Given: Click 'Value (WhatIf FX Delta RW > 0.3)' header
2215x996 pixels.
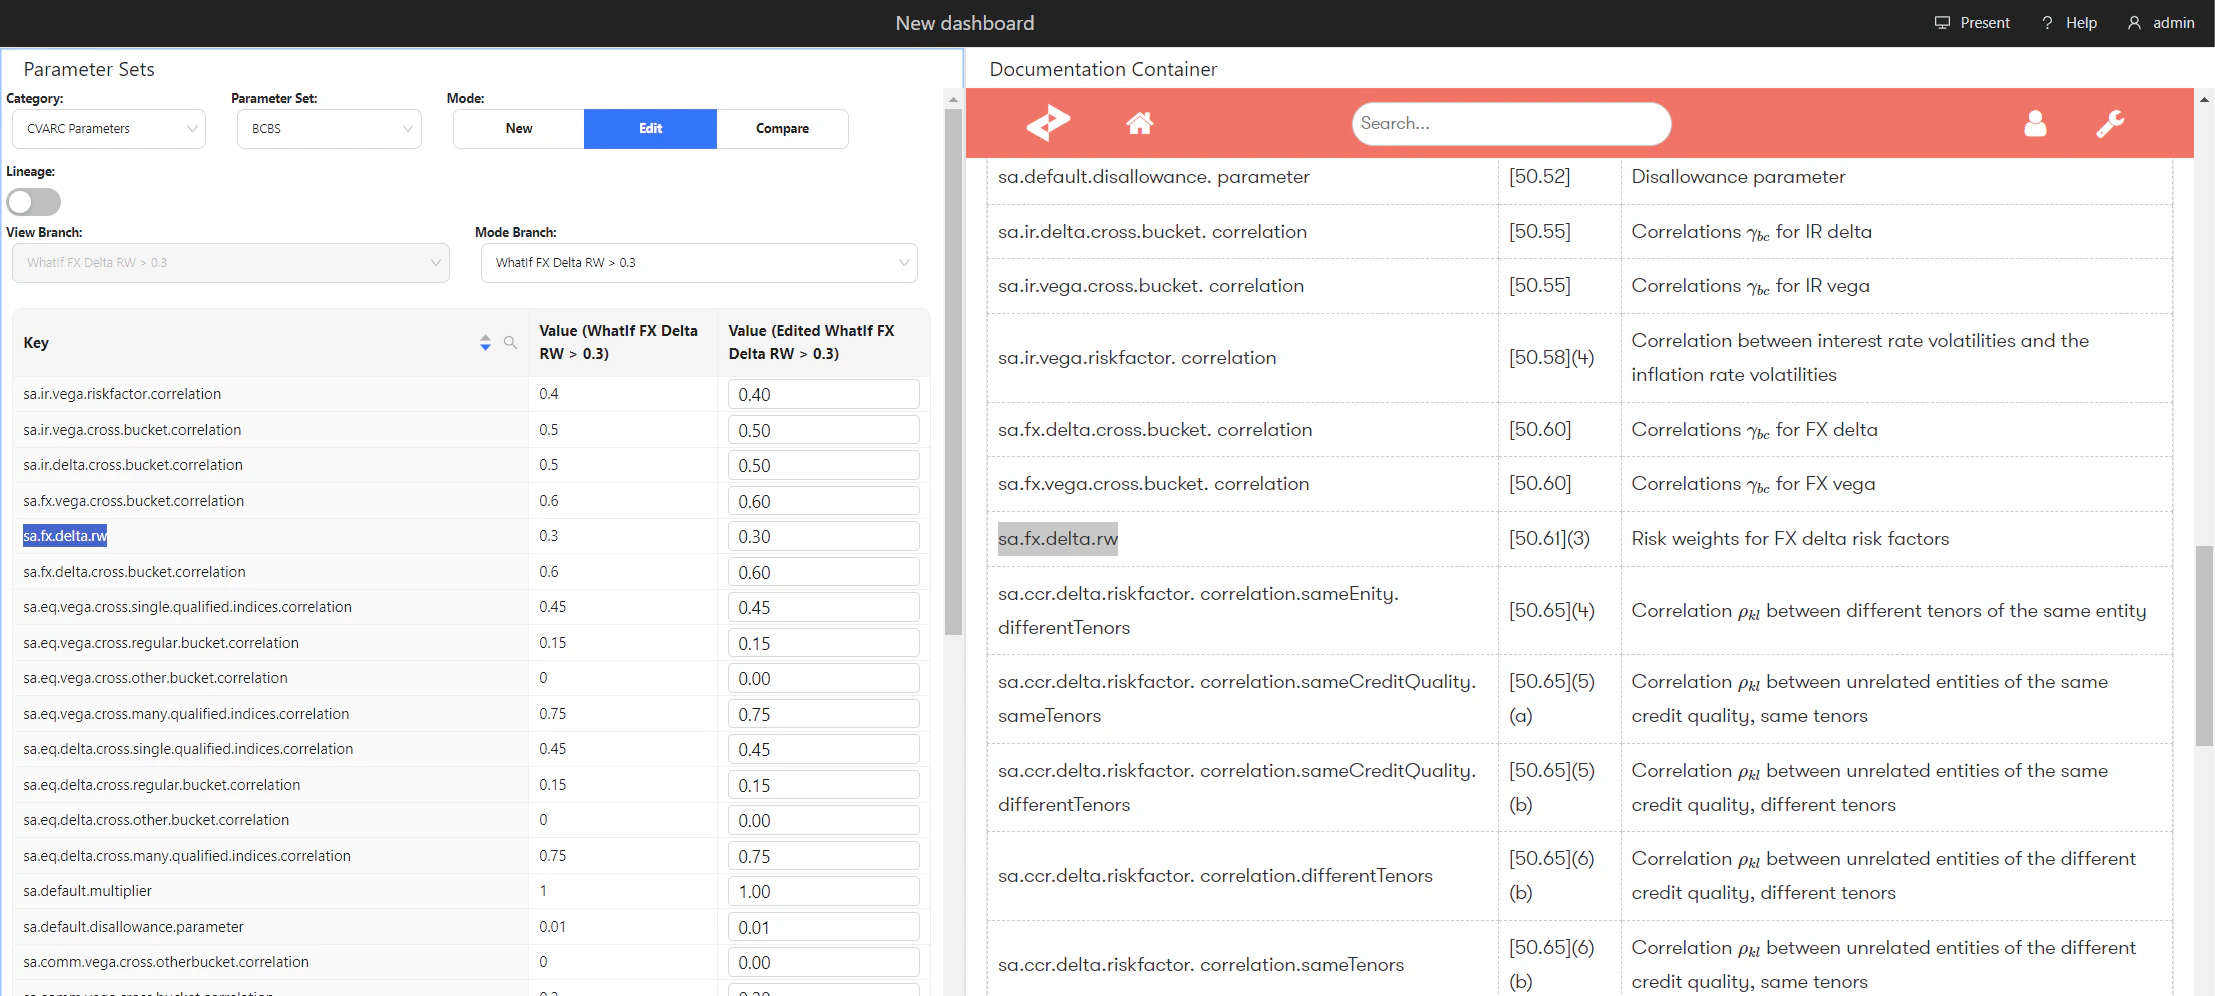Looking at the screenshot, I should click(x=622, y=342).
